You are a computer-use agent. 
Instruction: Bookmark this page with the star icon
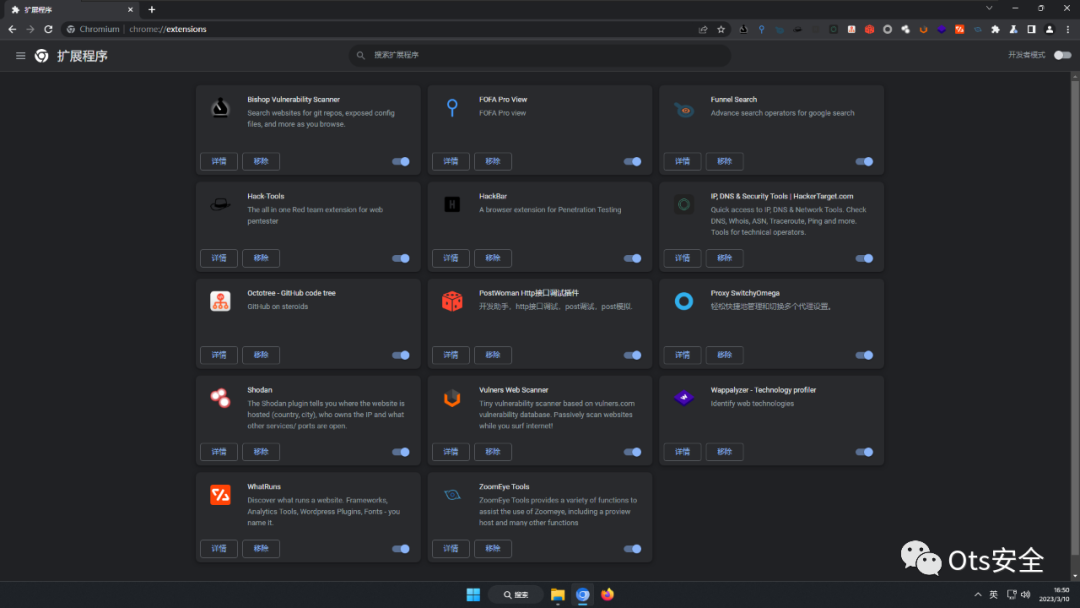(721, 30)
